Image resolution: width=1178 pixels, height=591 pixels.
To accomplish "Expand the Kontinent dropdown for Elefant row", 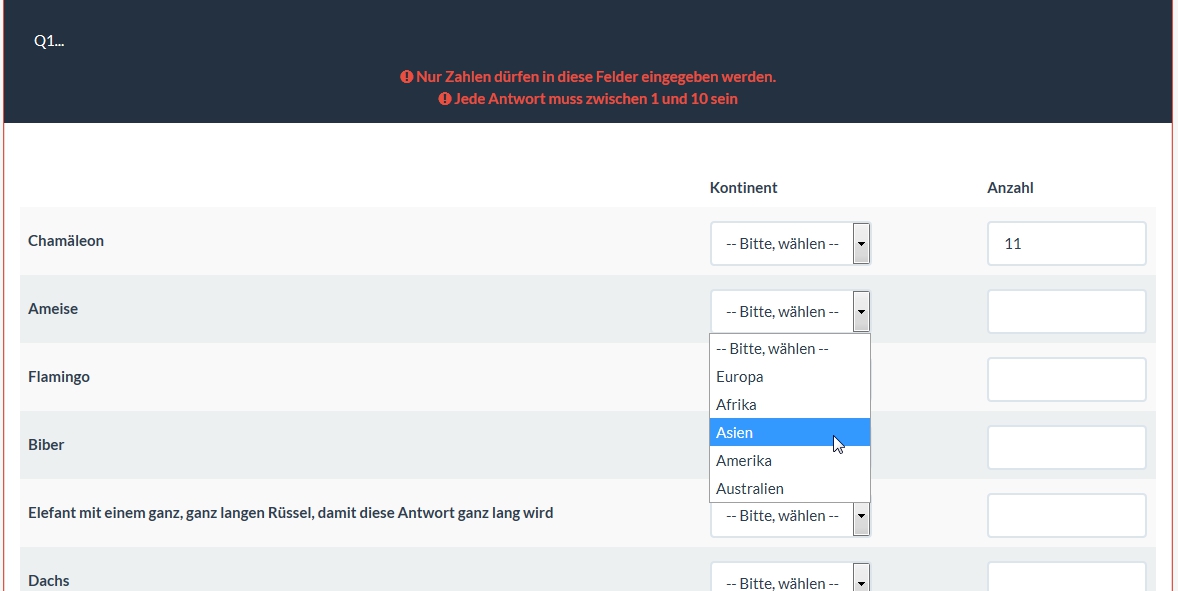I will coord(861,517).
